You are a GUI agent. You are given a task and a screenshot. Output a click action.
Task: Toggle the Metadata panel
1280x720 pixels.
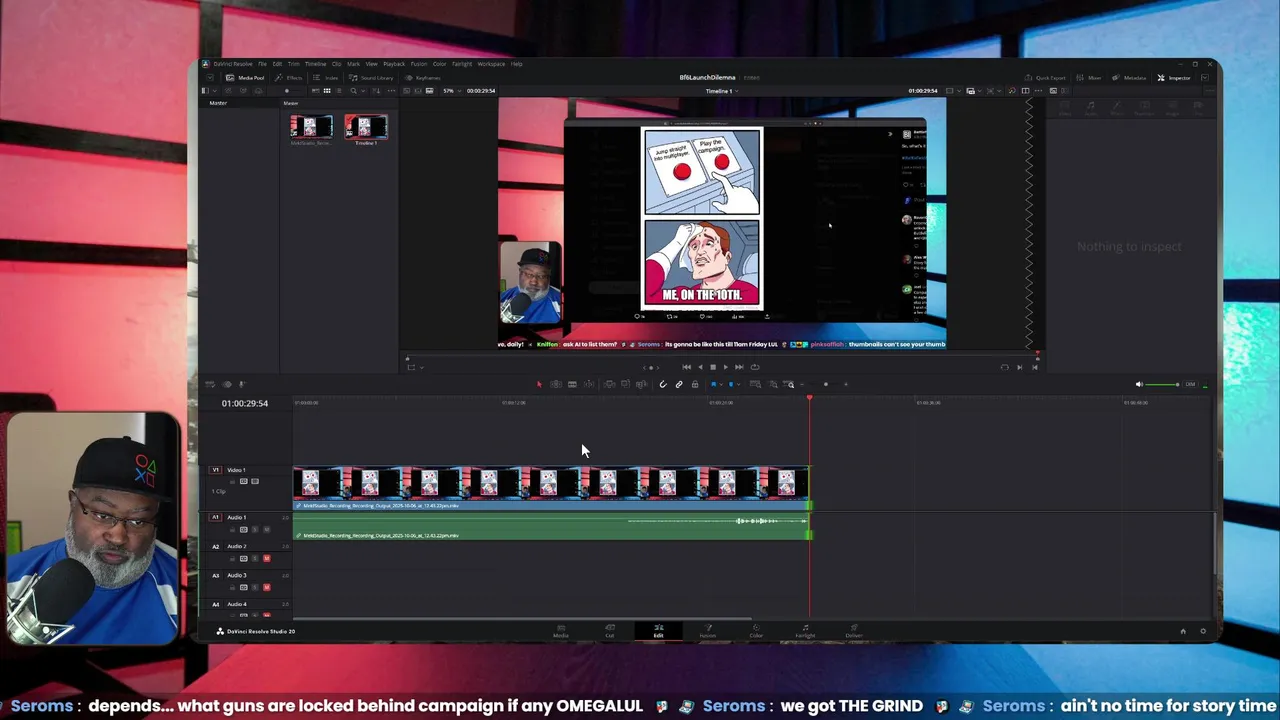1129,78
